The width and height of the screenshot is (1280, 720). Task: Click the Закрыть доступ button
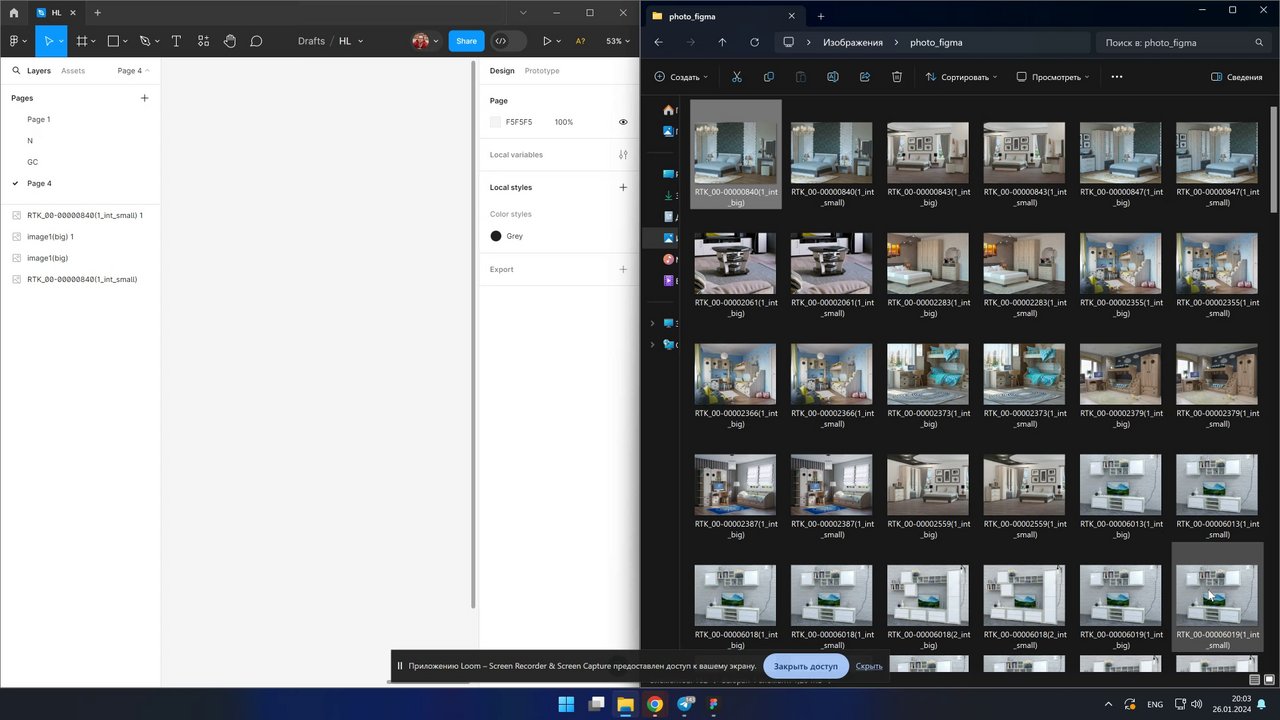click(x=805, y=666)
